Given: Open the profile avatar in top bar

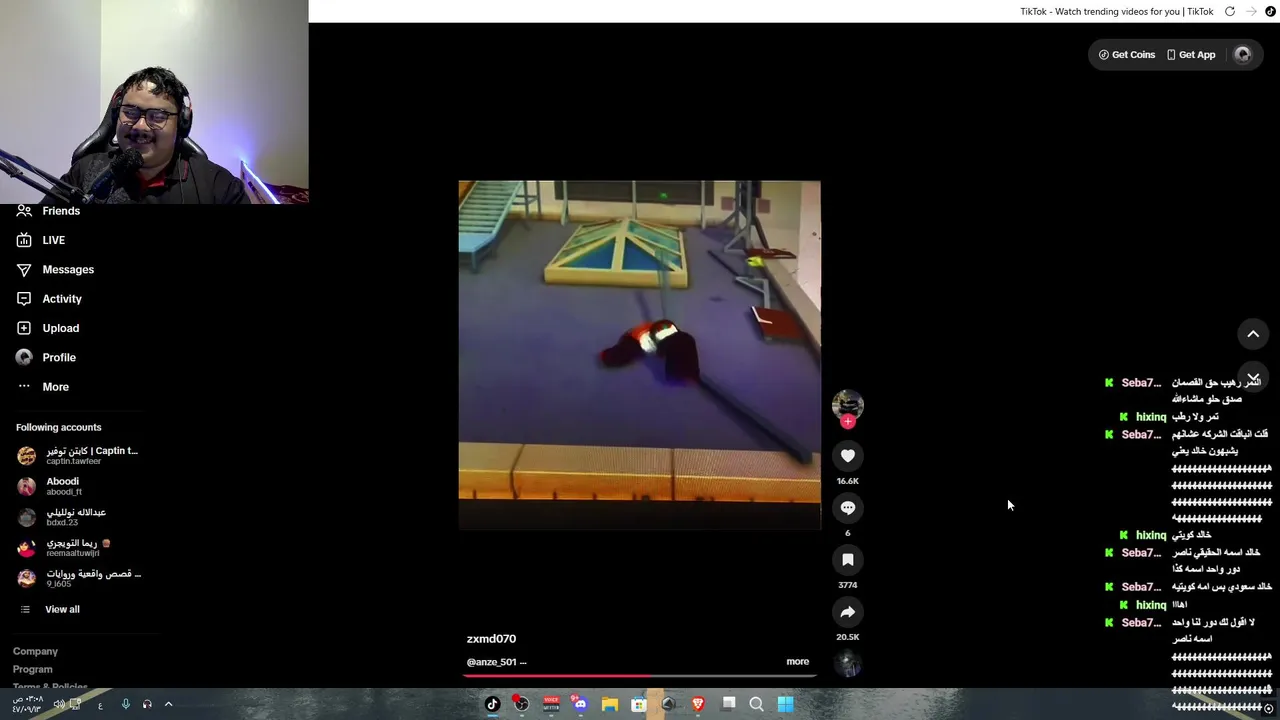Looking at the screenshot, I should (x=1243, y=55).
